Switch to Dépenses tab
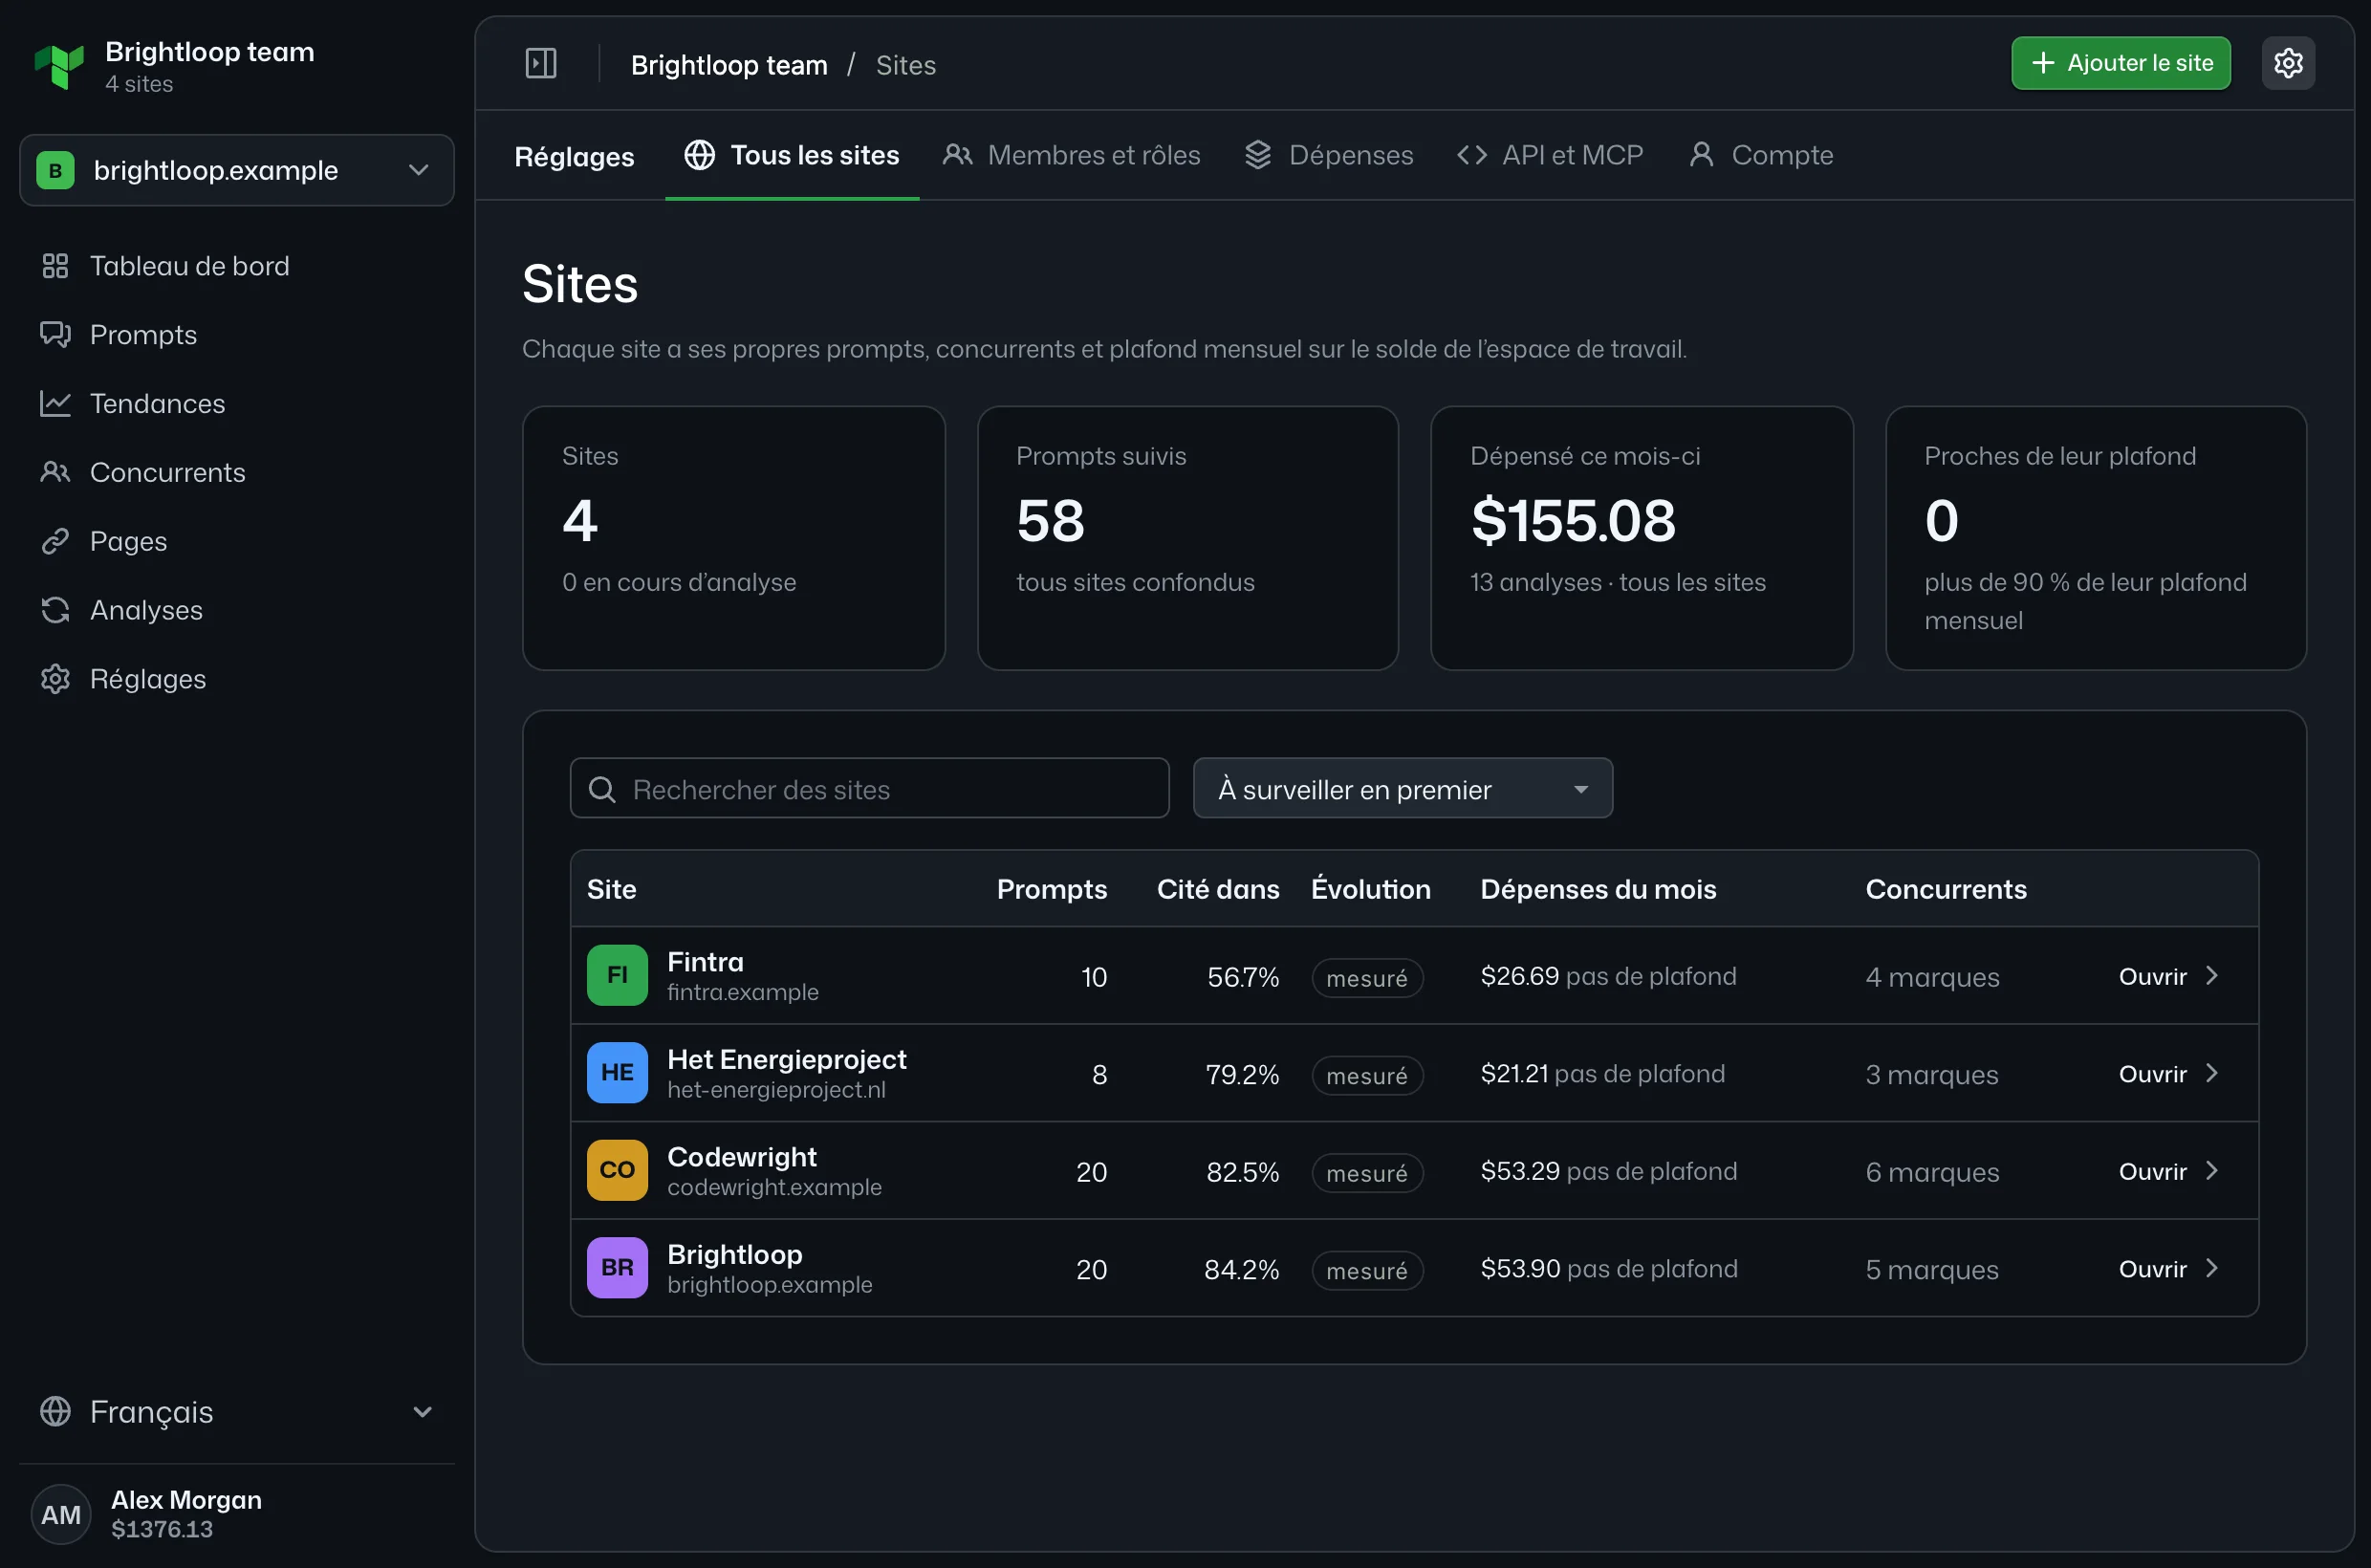 (1329, 156)
